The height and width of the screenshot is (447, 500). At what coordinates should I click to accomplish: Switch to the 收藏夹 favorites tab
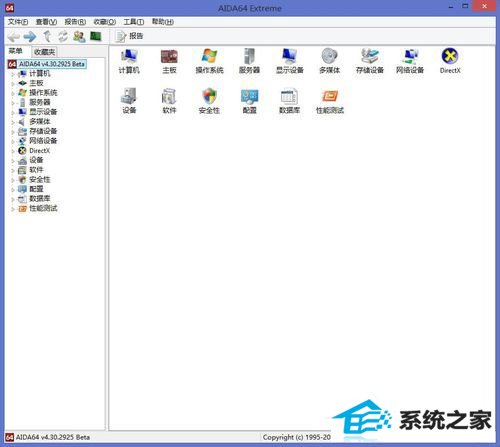44,52
